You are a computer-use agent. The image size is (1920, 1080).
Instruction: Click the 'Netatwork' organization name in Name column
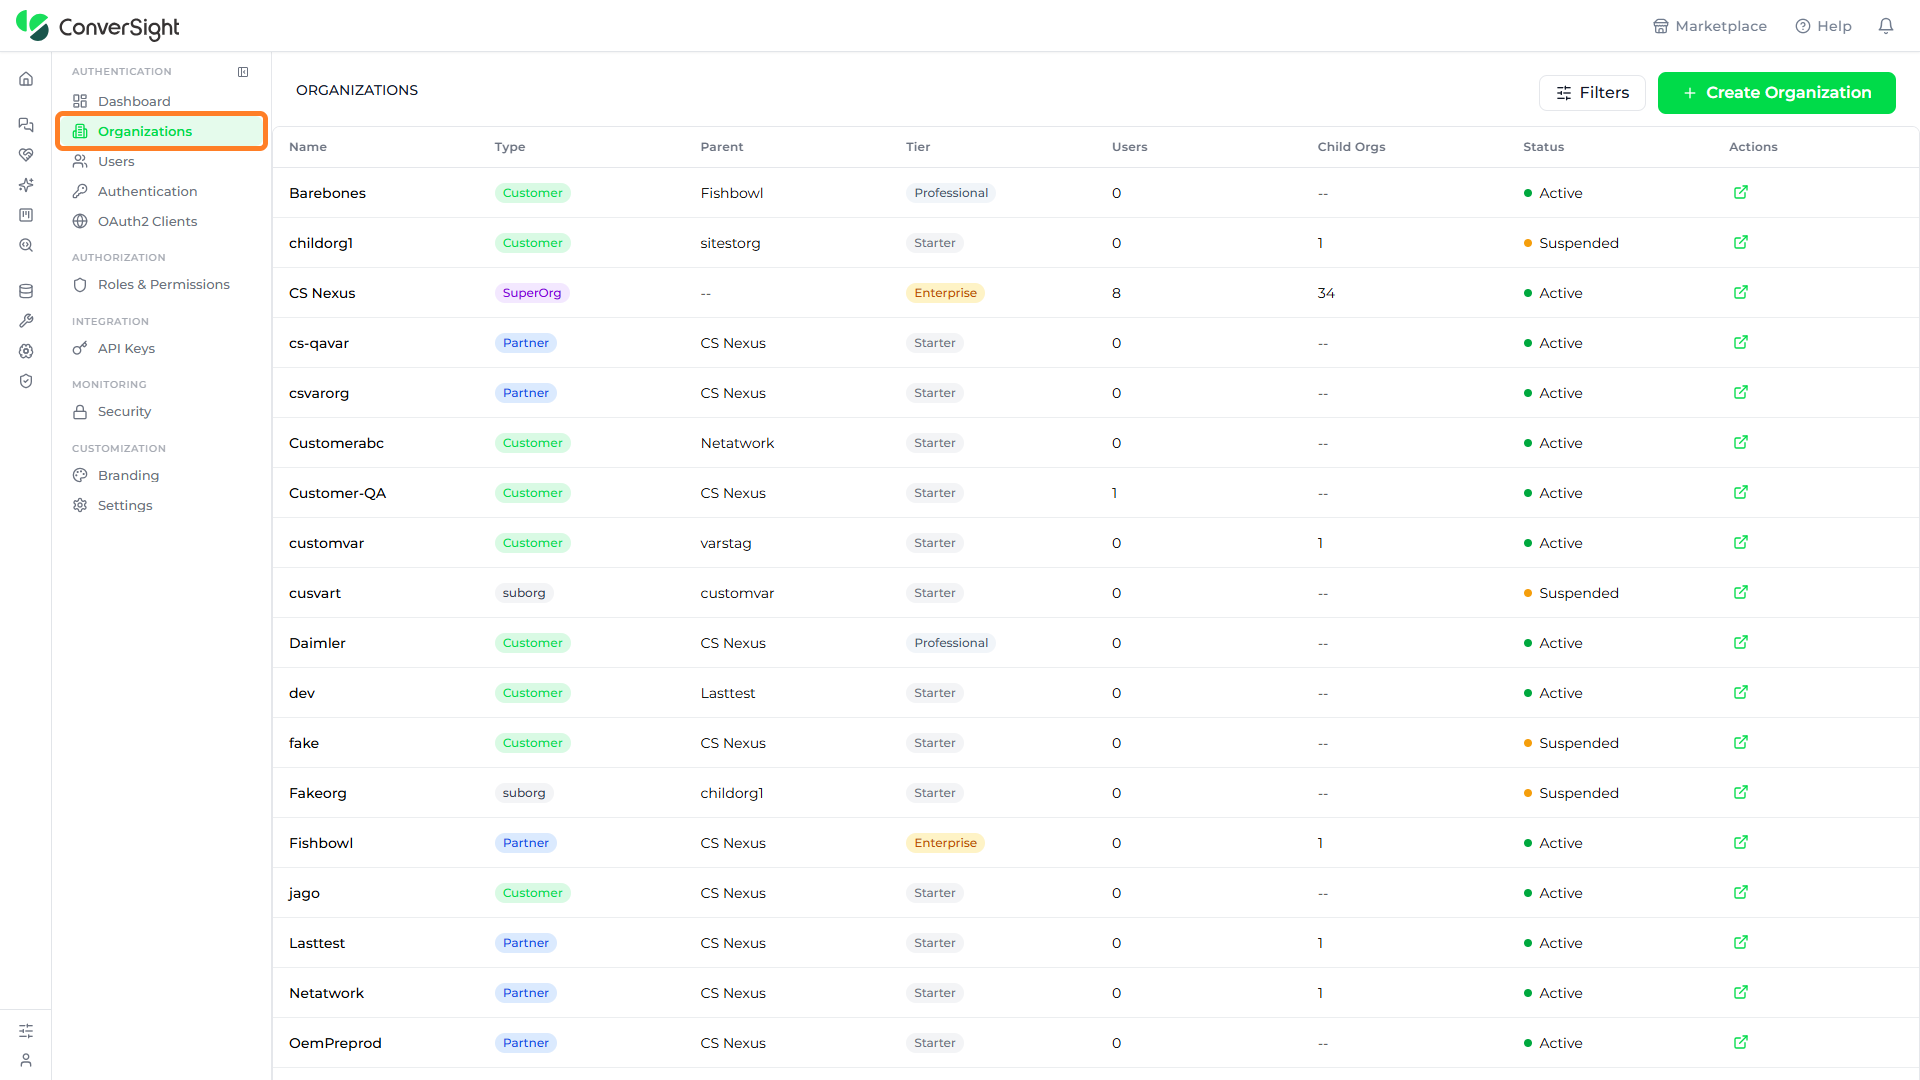326,993
